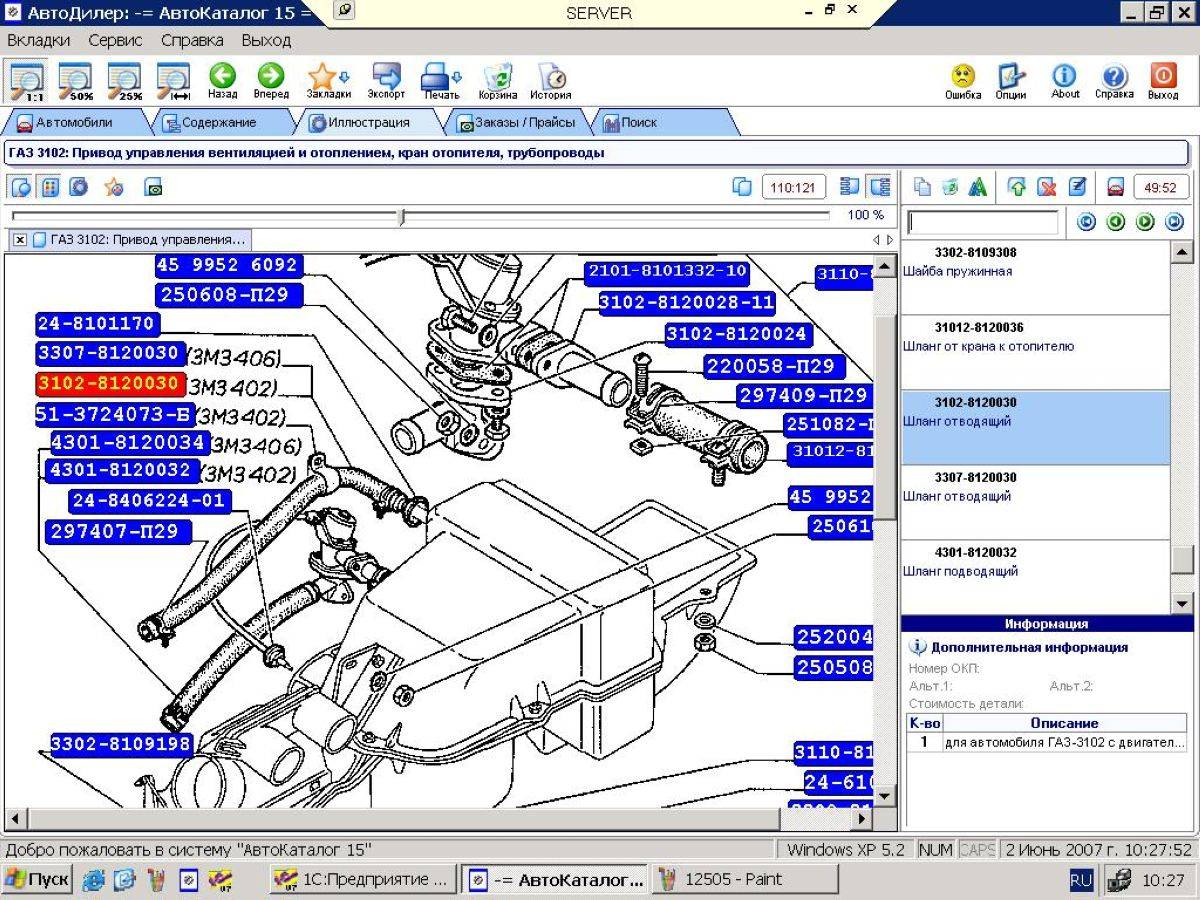Screen dimensions: 1200x900
Task: Toggle right parts list panel layout
Action: [880, 187]
